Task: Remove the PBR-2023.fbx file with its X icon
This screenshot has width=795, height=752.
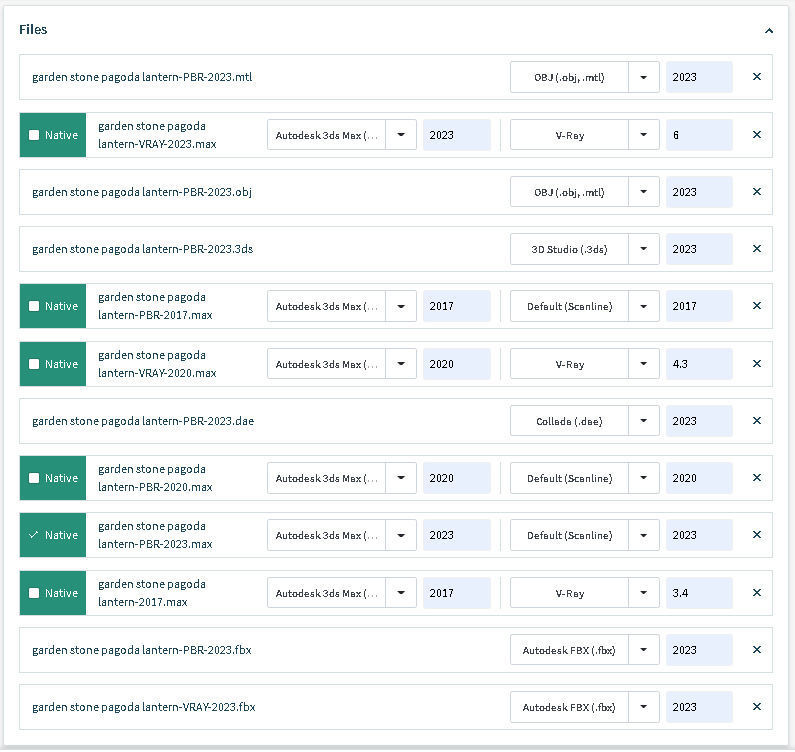Action: (x=756, y=650)
